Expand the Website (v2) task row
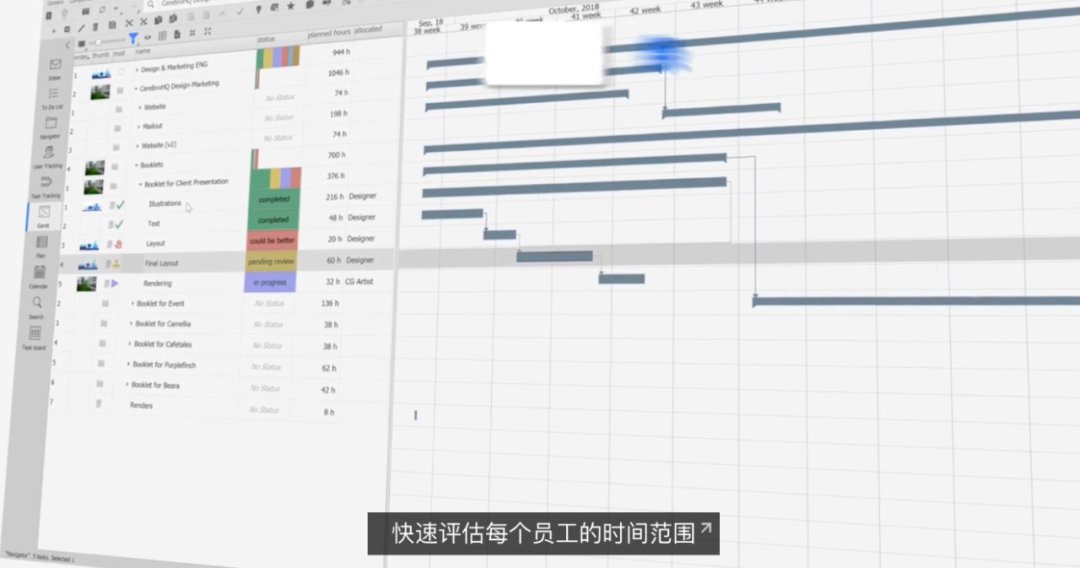 [x=137, y=146]
